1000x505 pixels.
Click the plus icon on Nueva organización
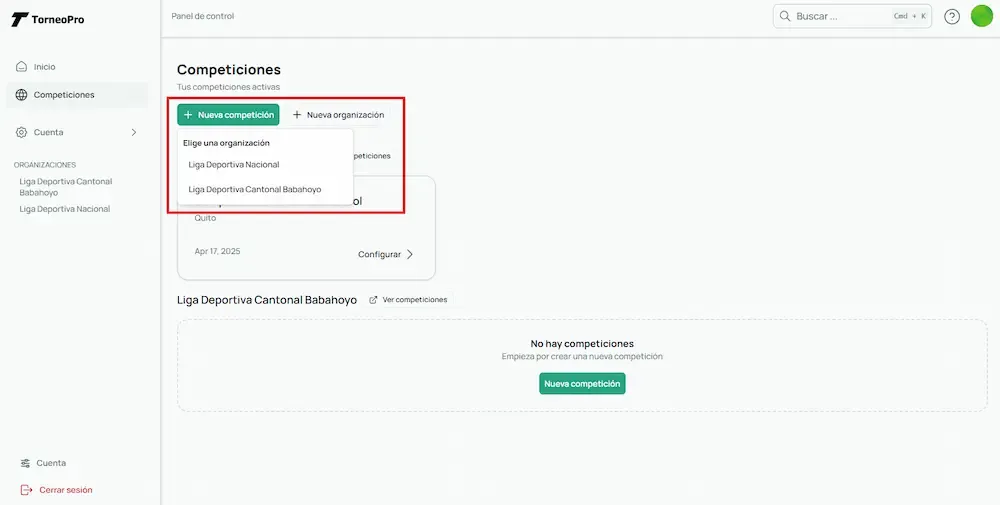point(297,115)
